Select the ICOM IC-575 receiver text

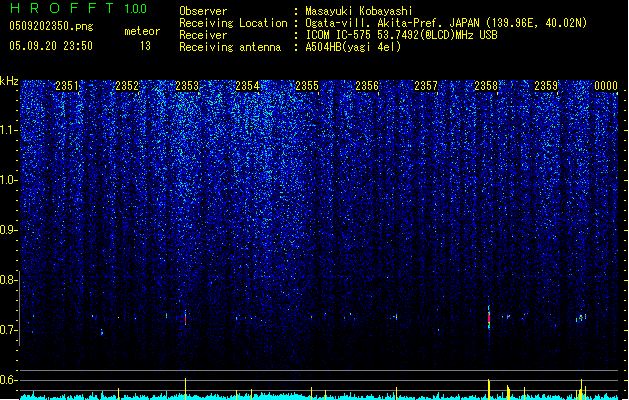(401, 35)
